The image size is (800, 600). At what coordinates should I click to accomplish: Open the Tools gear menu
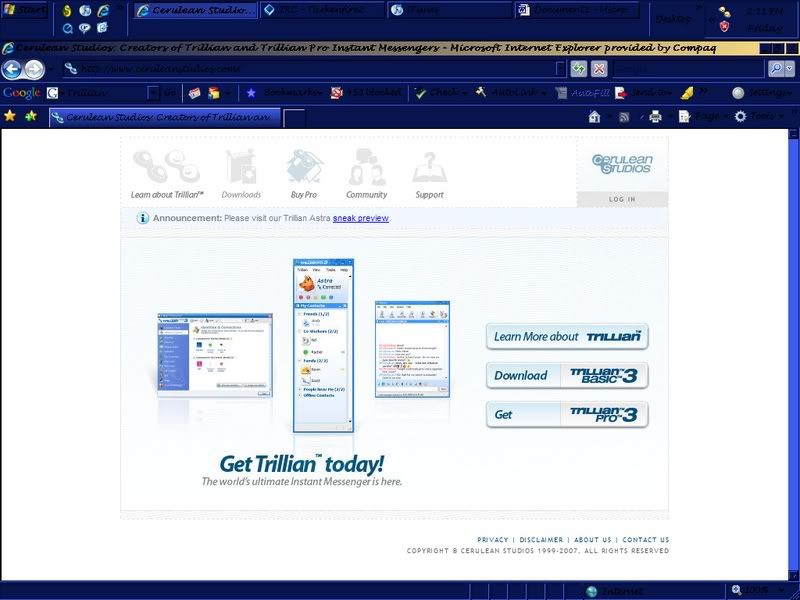point(757,117)
